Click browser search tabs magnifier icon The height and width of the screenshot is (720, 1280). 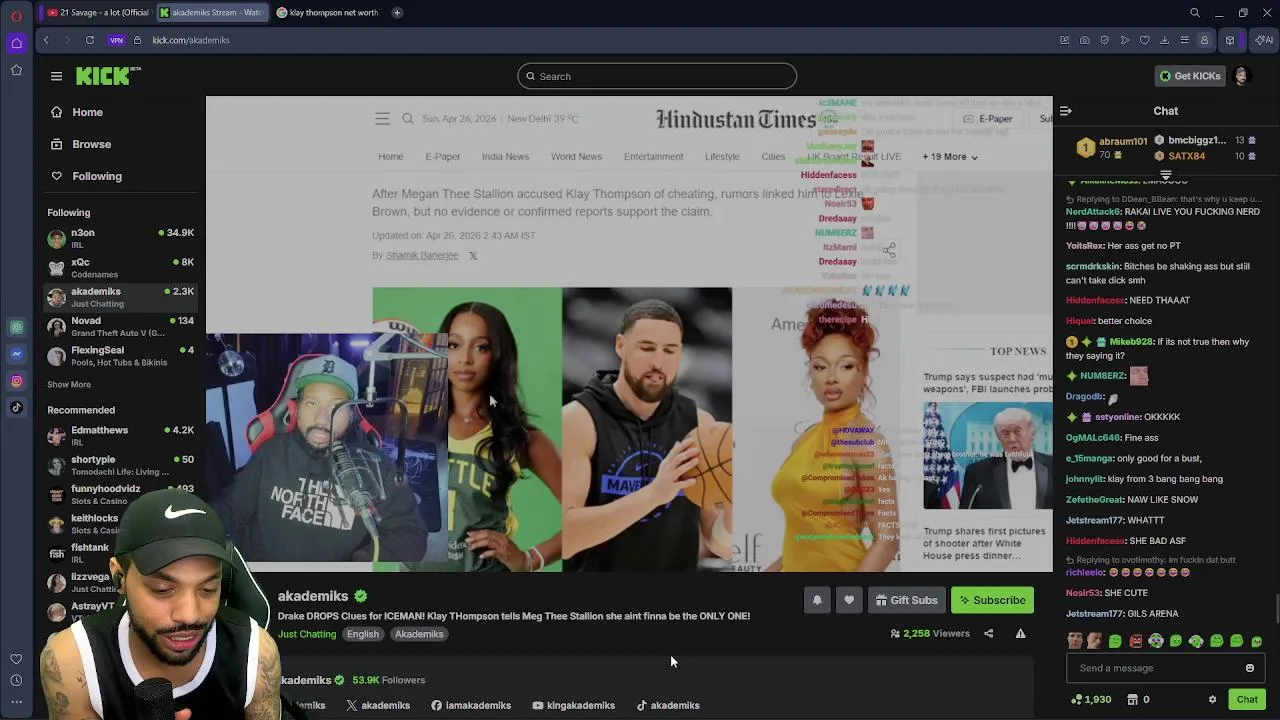[x=1195, y=13]
